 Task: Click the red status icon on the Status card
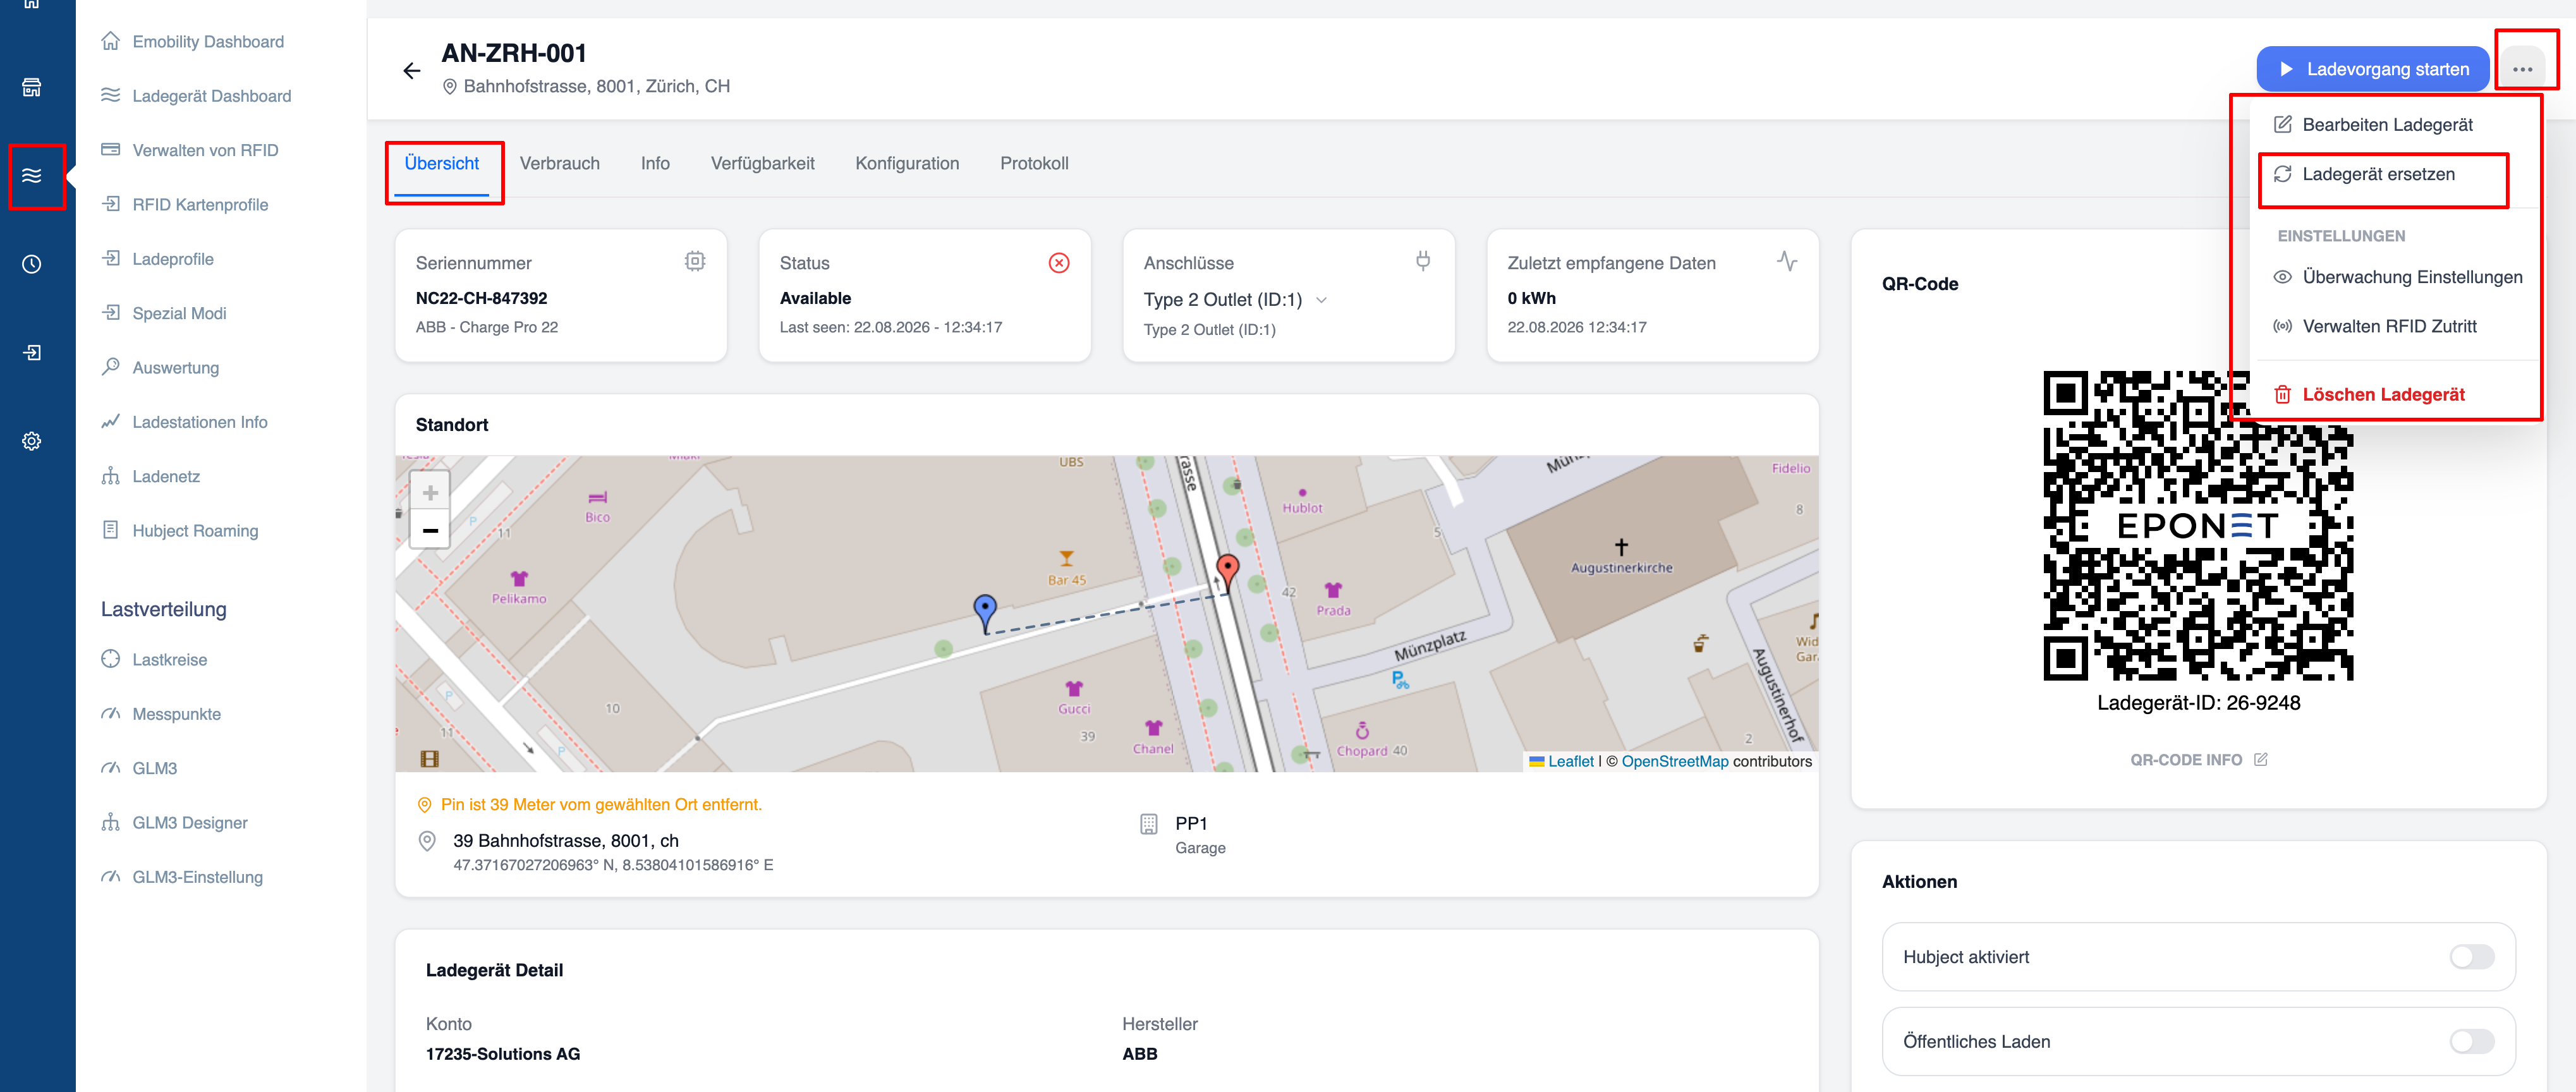1059,263
